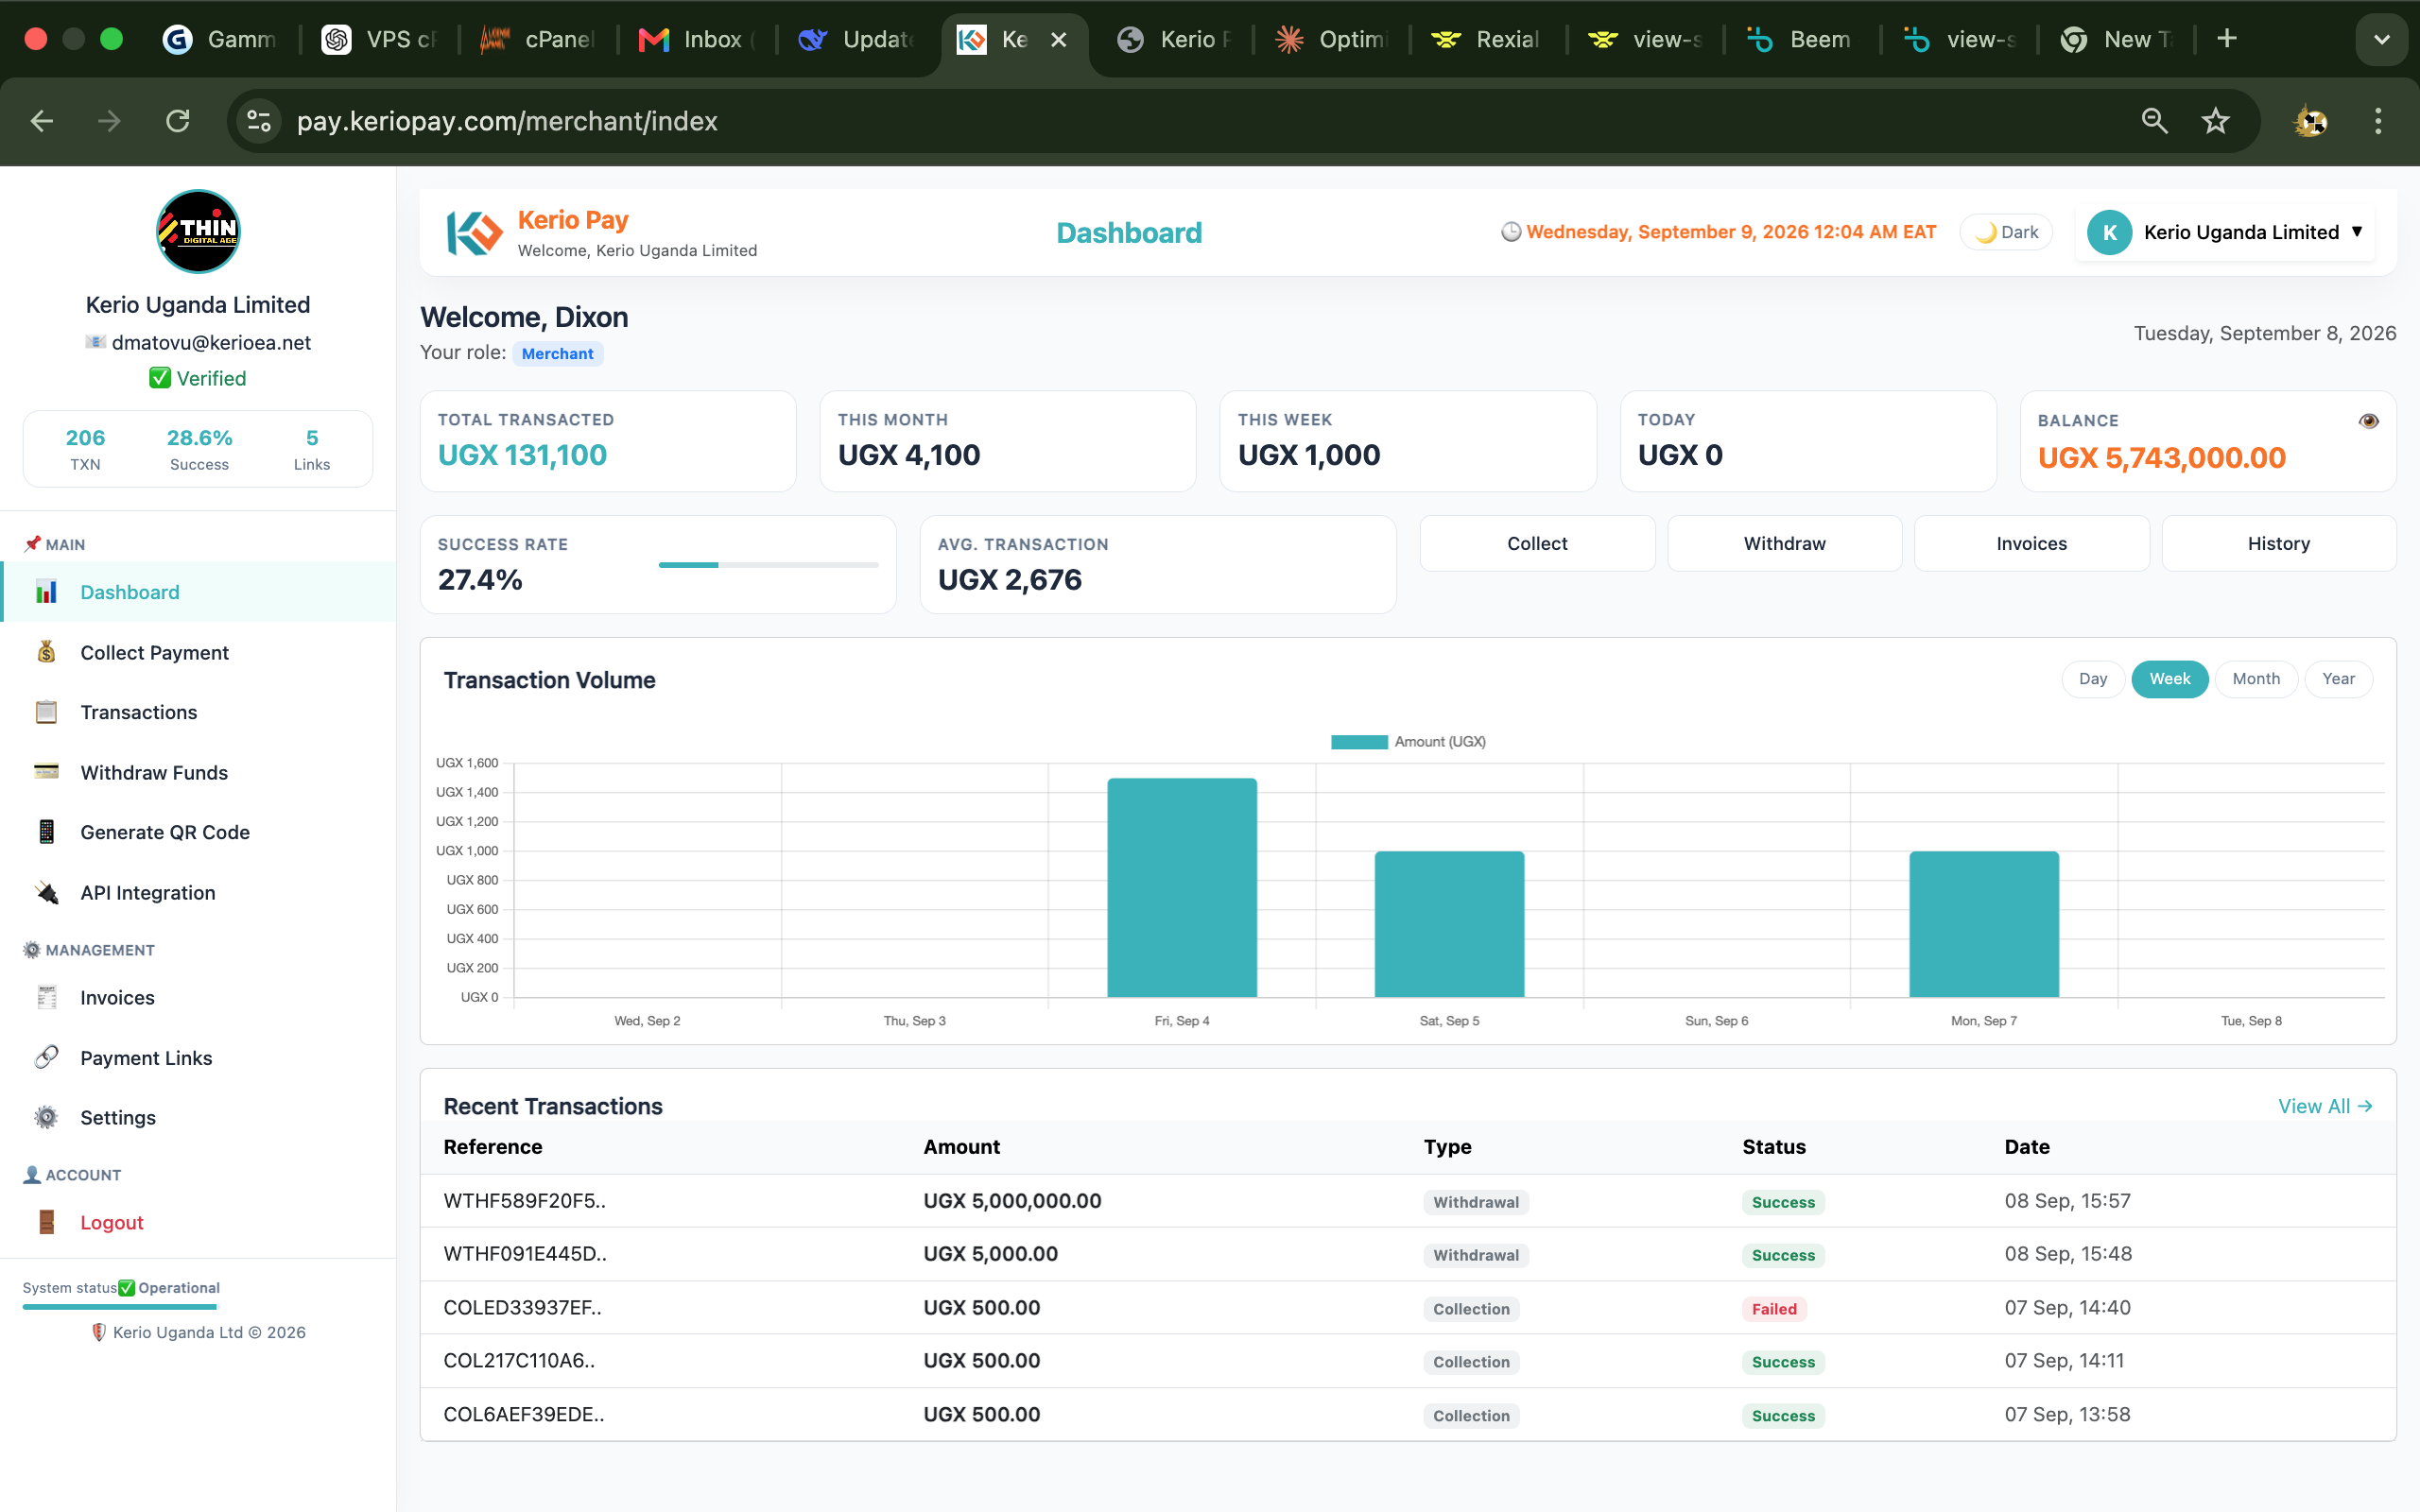Select Month chart range
This screenshot has height=1512, width=2420.
coord(2256,679)
